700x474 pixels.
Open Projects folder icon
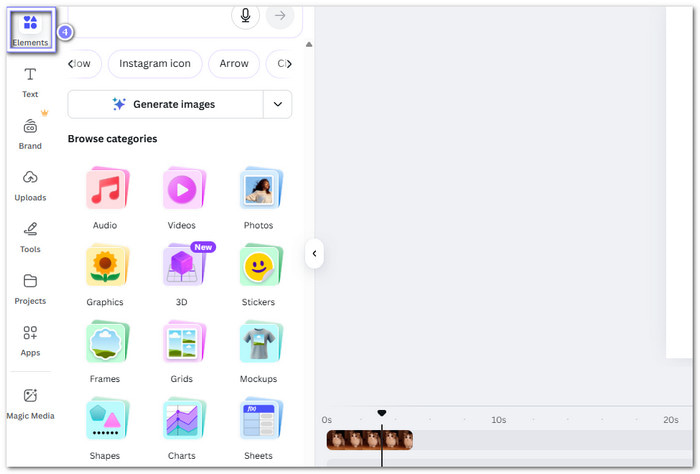(30, 288)
